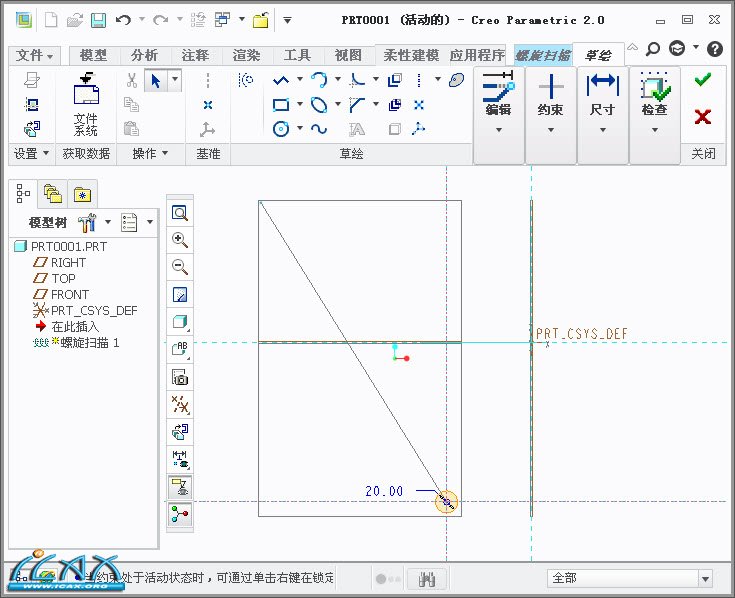
Task: Open the Display Style cube icon
Action: click(x=180, y=322)
